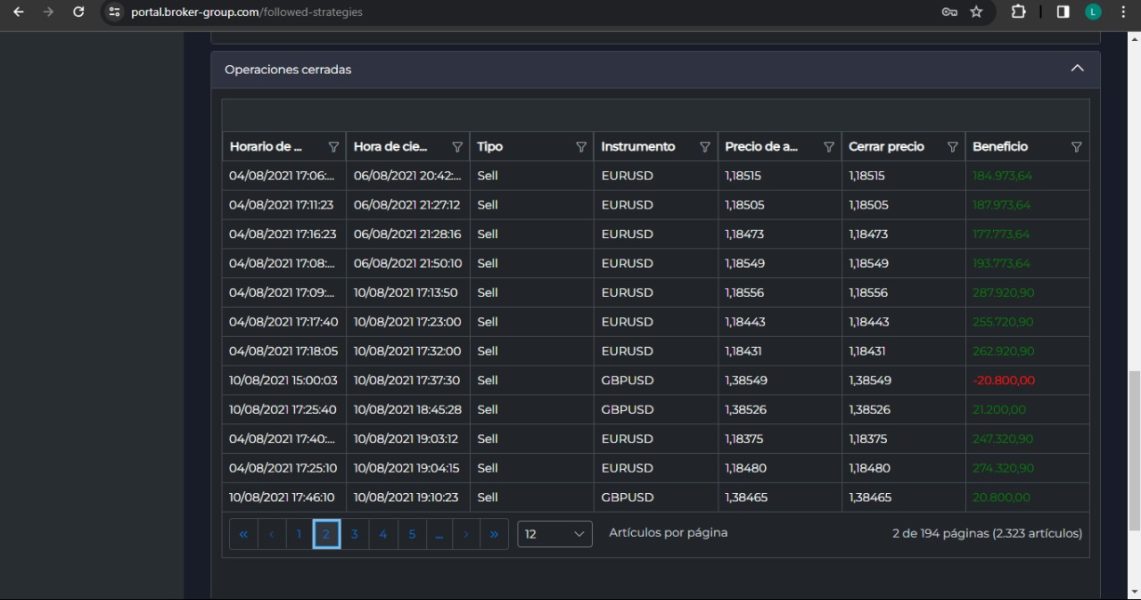Reload the current page
Viewport: 1141px width, 600px height.
[x=78, y=12]
